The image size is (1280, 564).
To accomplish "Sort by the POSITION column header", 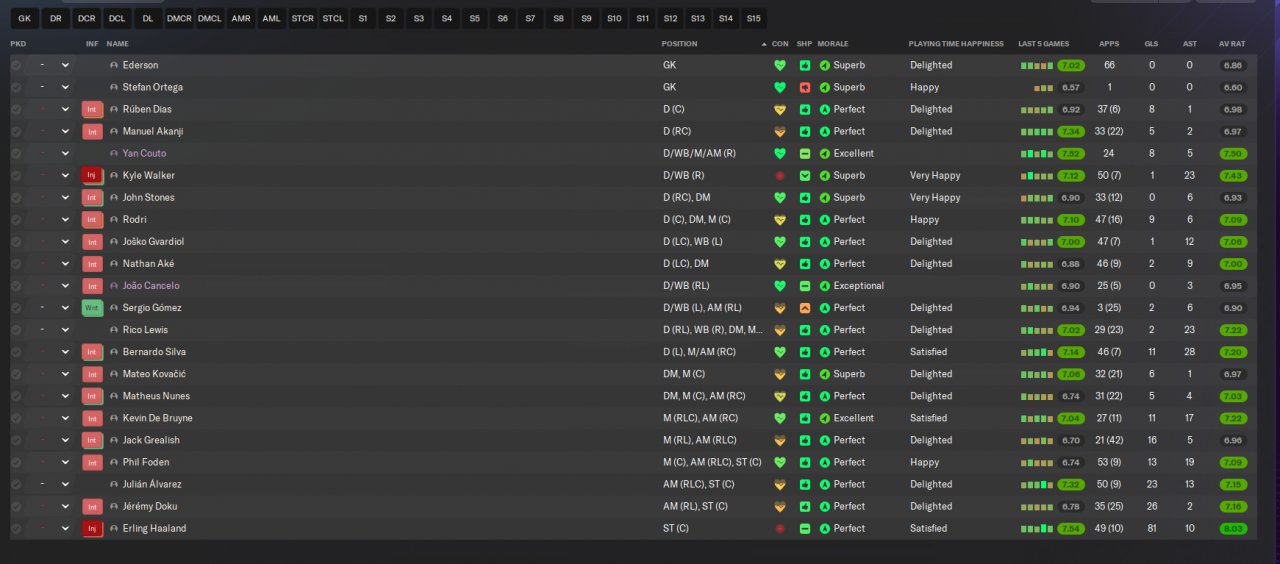I will point(680,44).
